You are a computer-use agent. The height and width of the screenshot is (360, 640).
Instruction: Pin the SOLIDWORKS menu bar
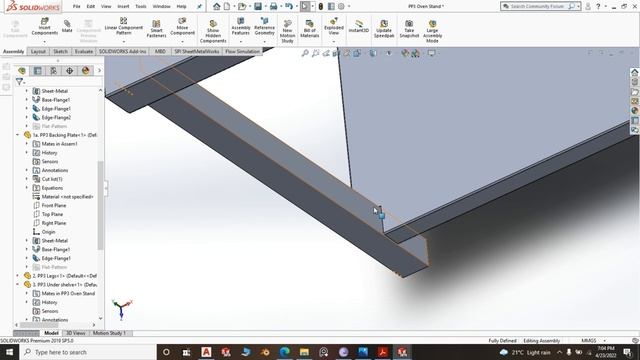(x=199, y=7)
